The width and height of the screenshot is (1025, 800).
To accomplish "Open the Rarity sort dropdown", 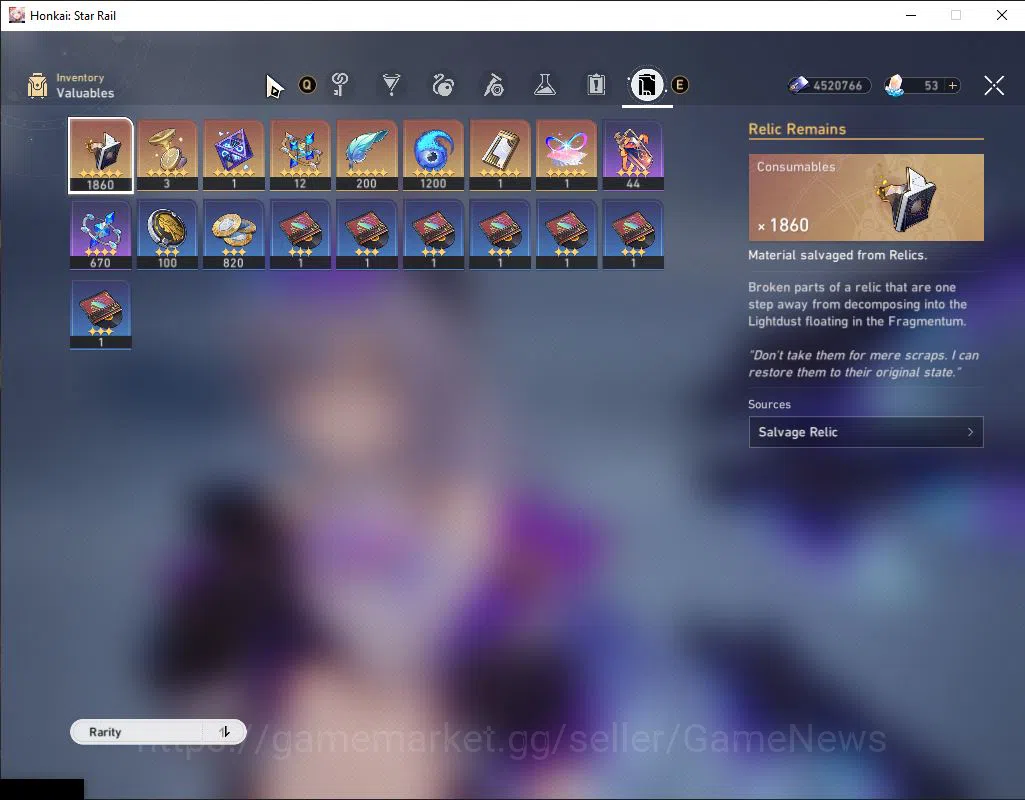I will [x=136, y=732].
